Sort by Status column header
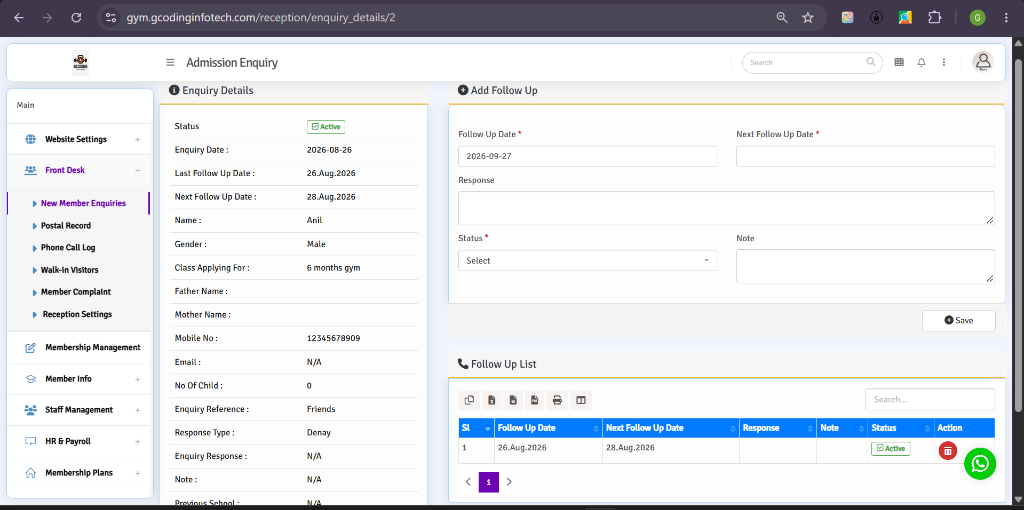The image size is (1024, 510). [x=900, y=428]
